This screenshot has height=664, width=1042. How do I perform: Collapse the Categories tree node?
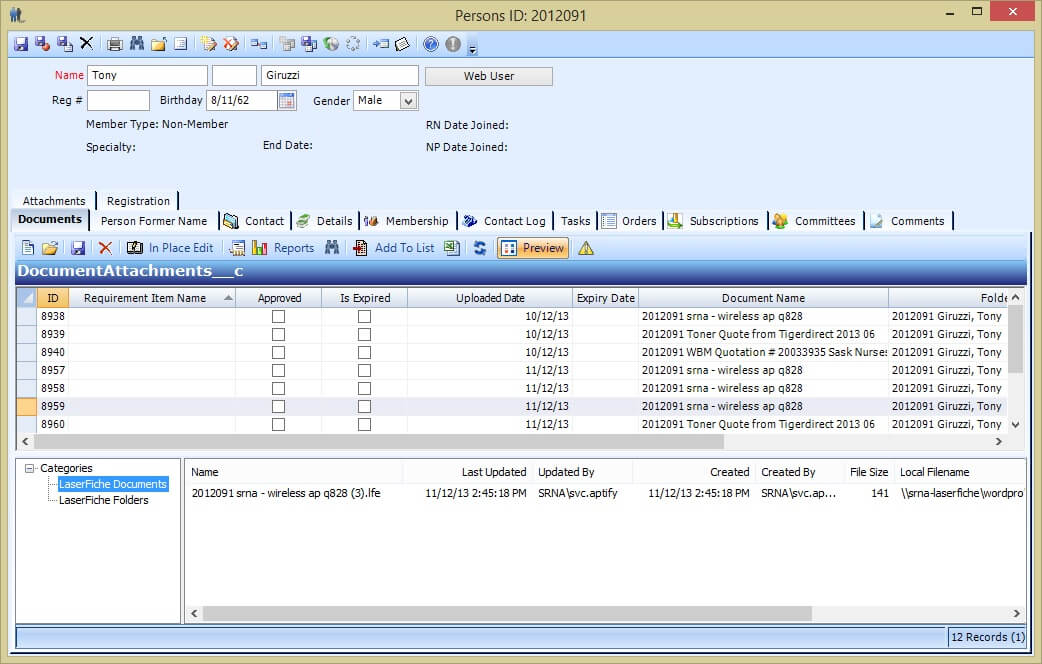[x=29, y=469]
